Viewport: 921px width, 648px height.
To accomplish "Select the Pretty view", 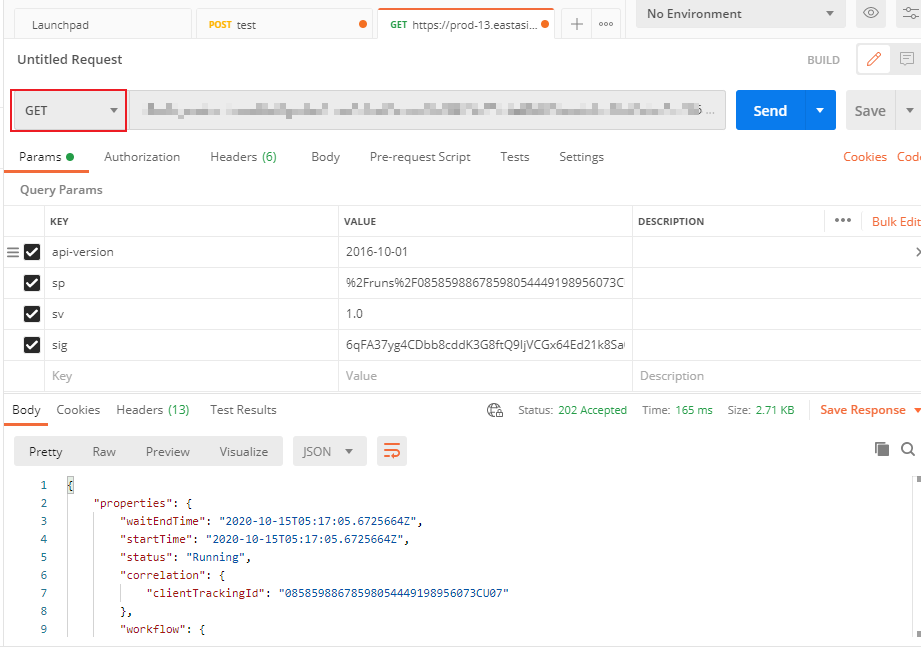I will tap(45, 451).
